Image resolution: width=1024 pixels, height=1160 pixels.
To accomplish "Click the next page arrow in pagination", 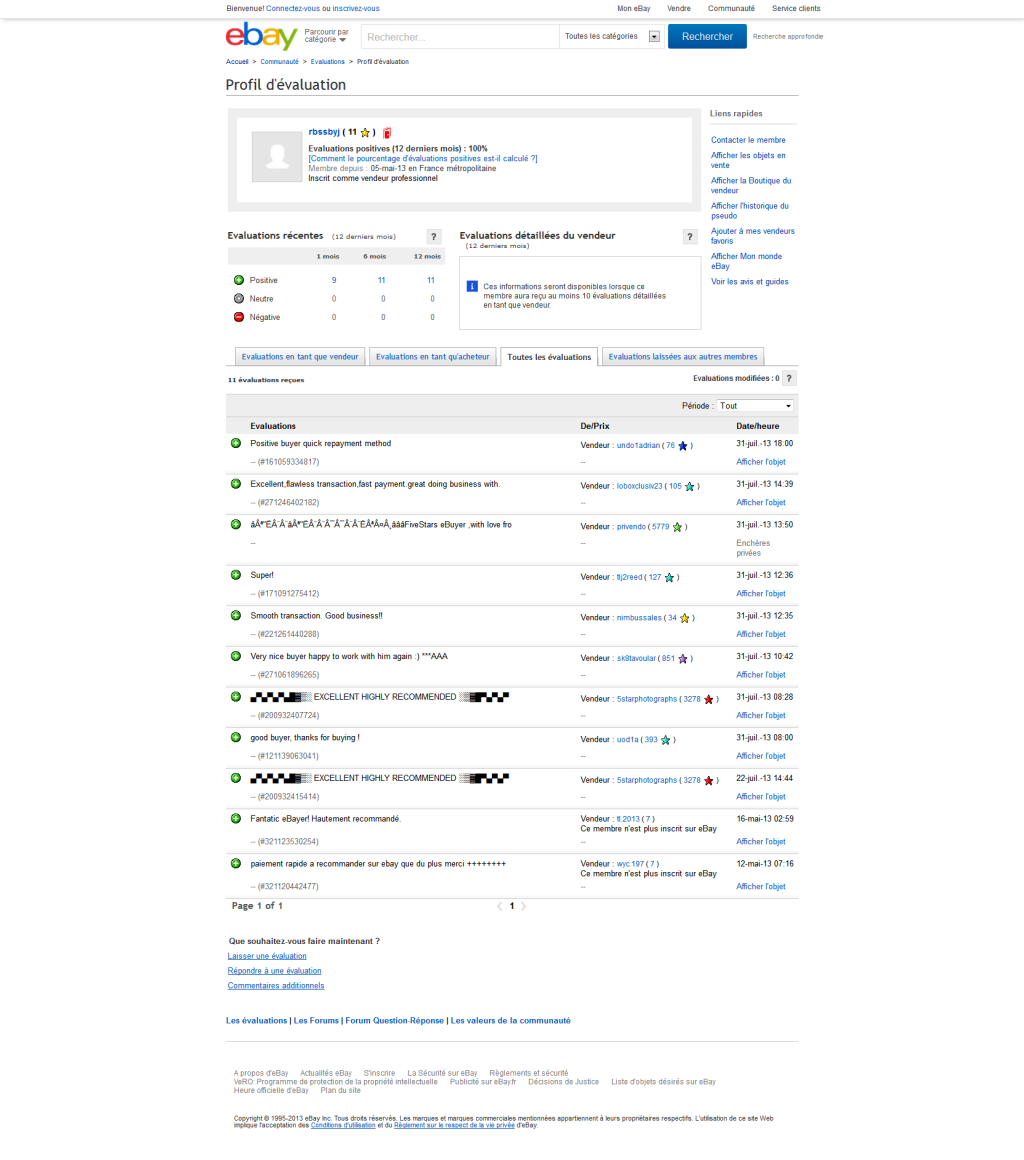I will pyautogui.click(x=524, y=906).
